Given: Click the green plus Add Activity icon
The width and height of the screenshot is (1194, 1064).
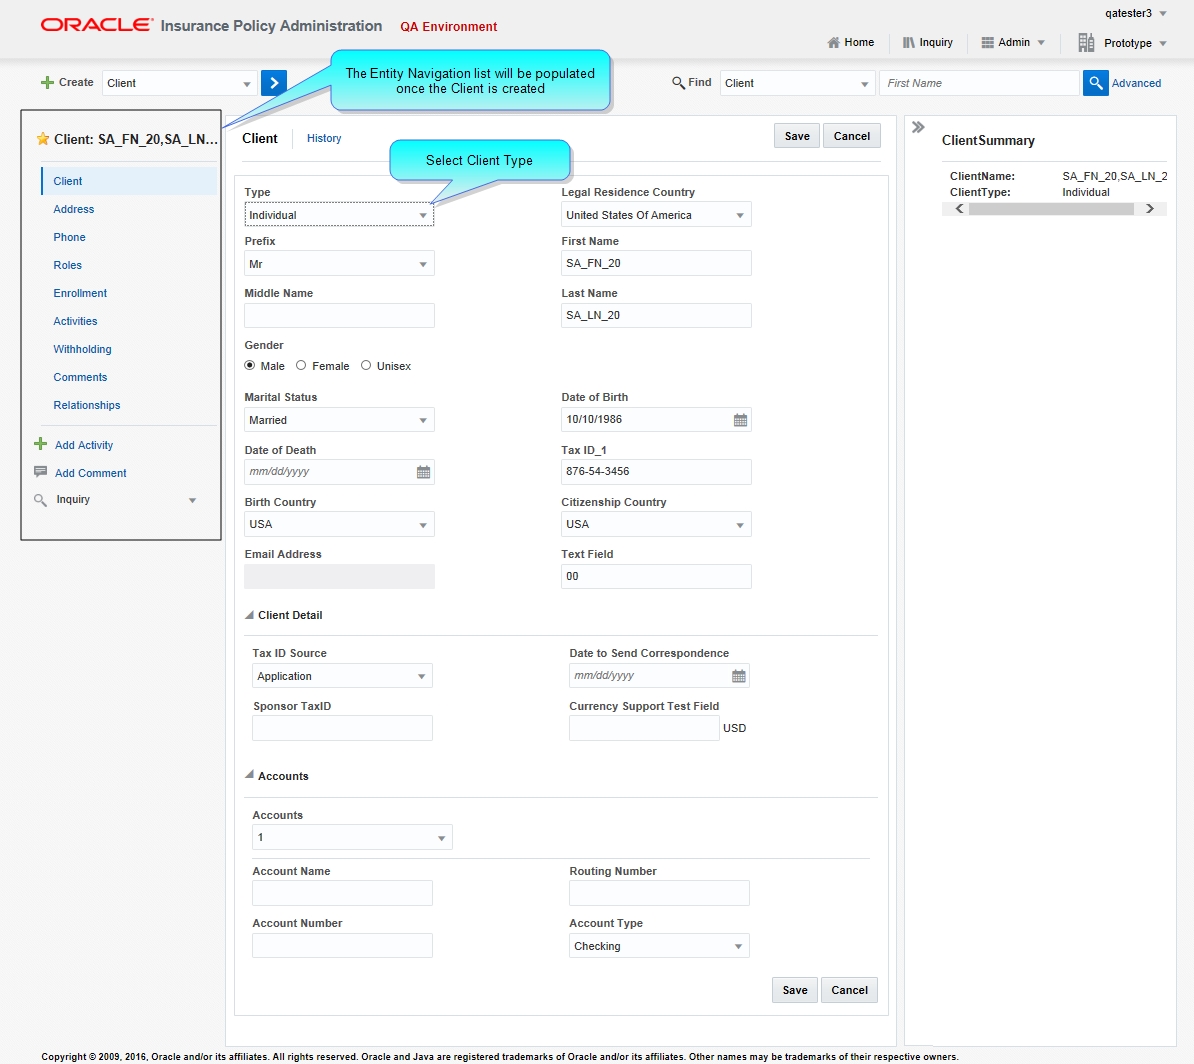Looking at the screenshot, I should [40, 444].
